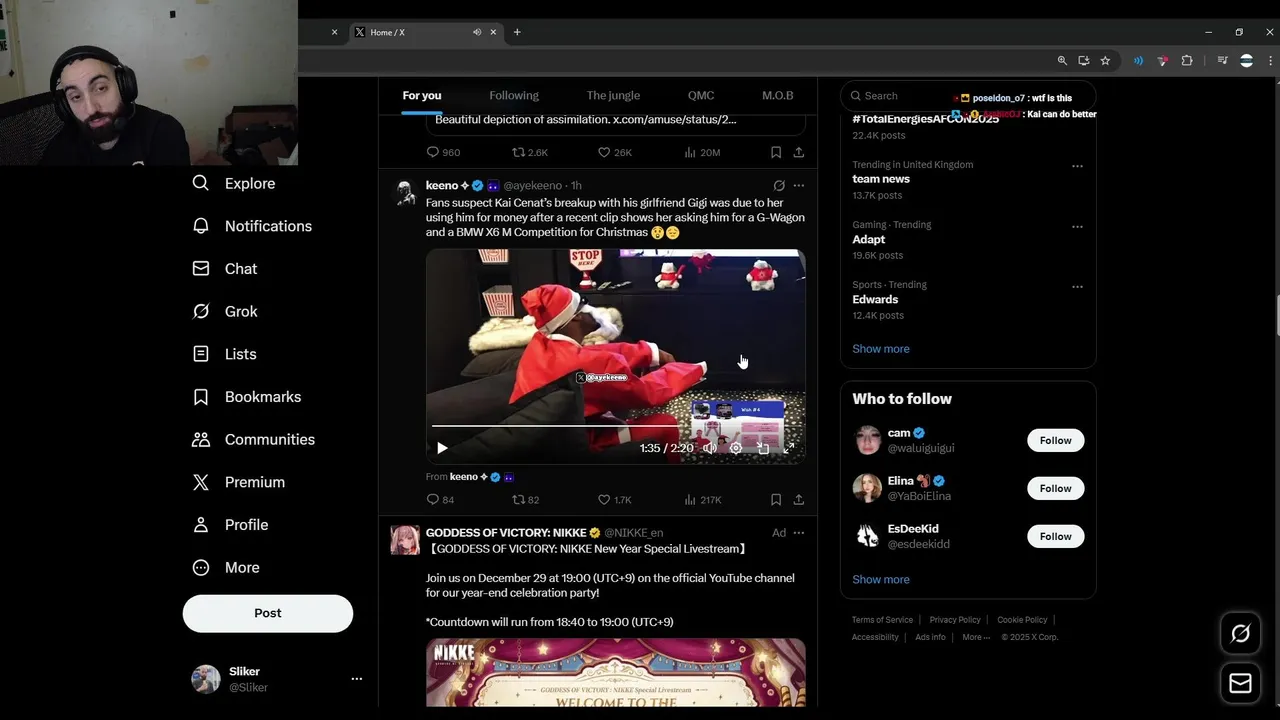Open Explore from the sidebar
Viewport: 1280px width, 720px height.
pos(234,183)
